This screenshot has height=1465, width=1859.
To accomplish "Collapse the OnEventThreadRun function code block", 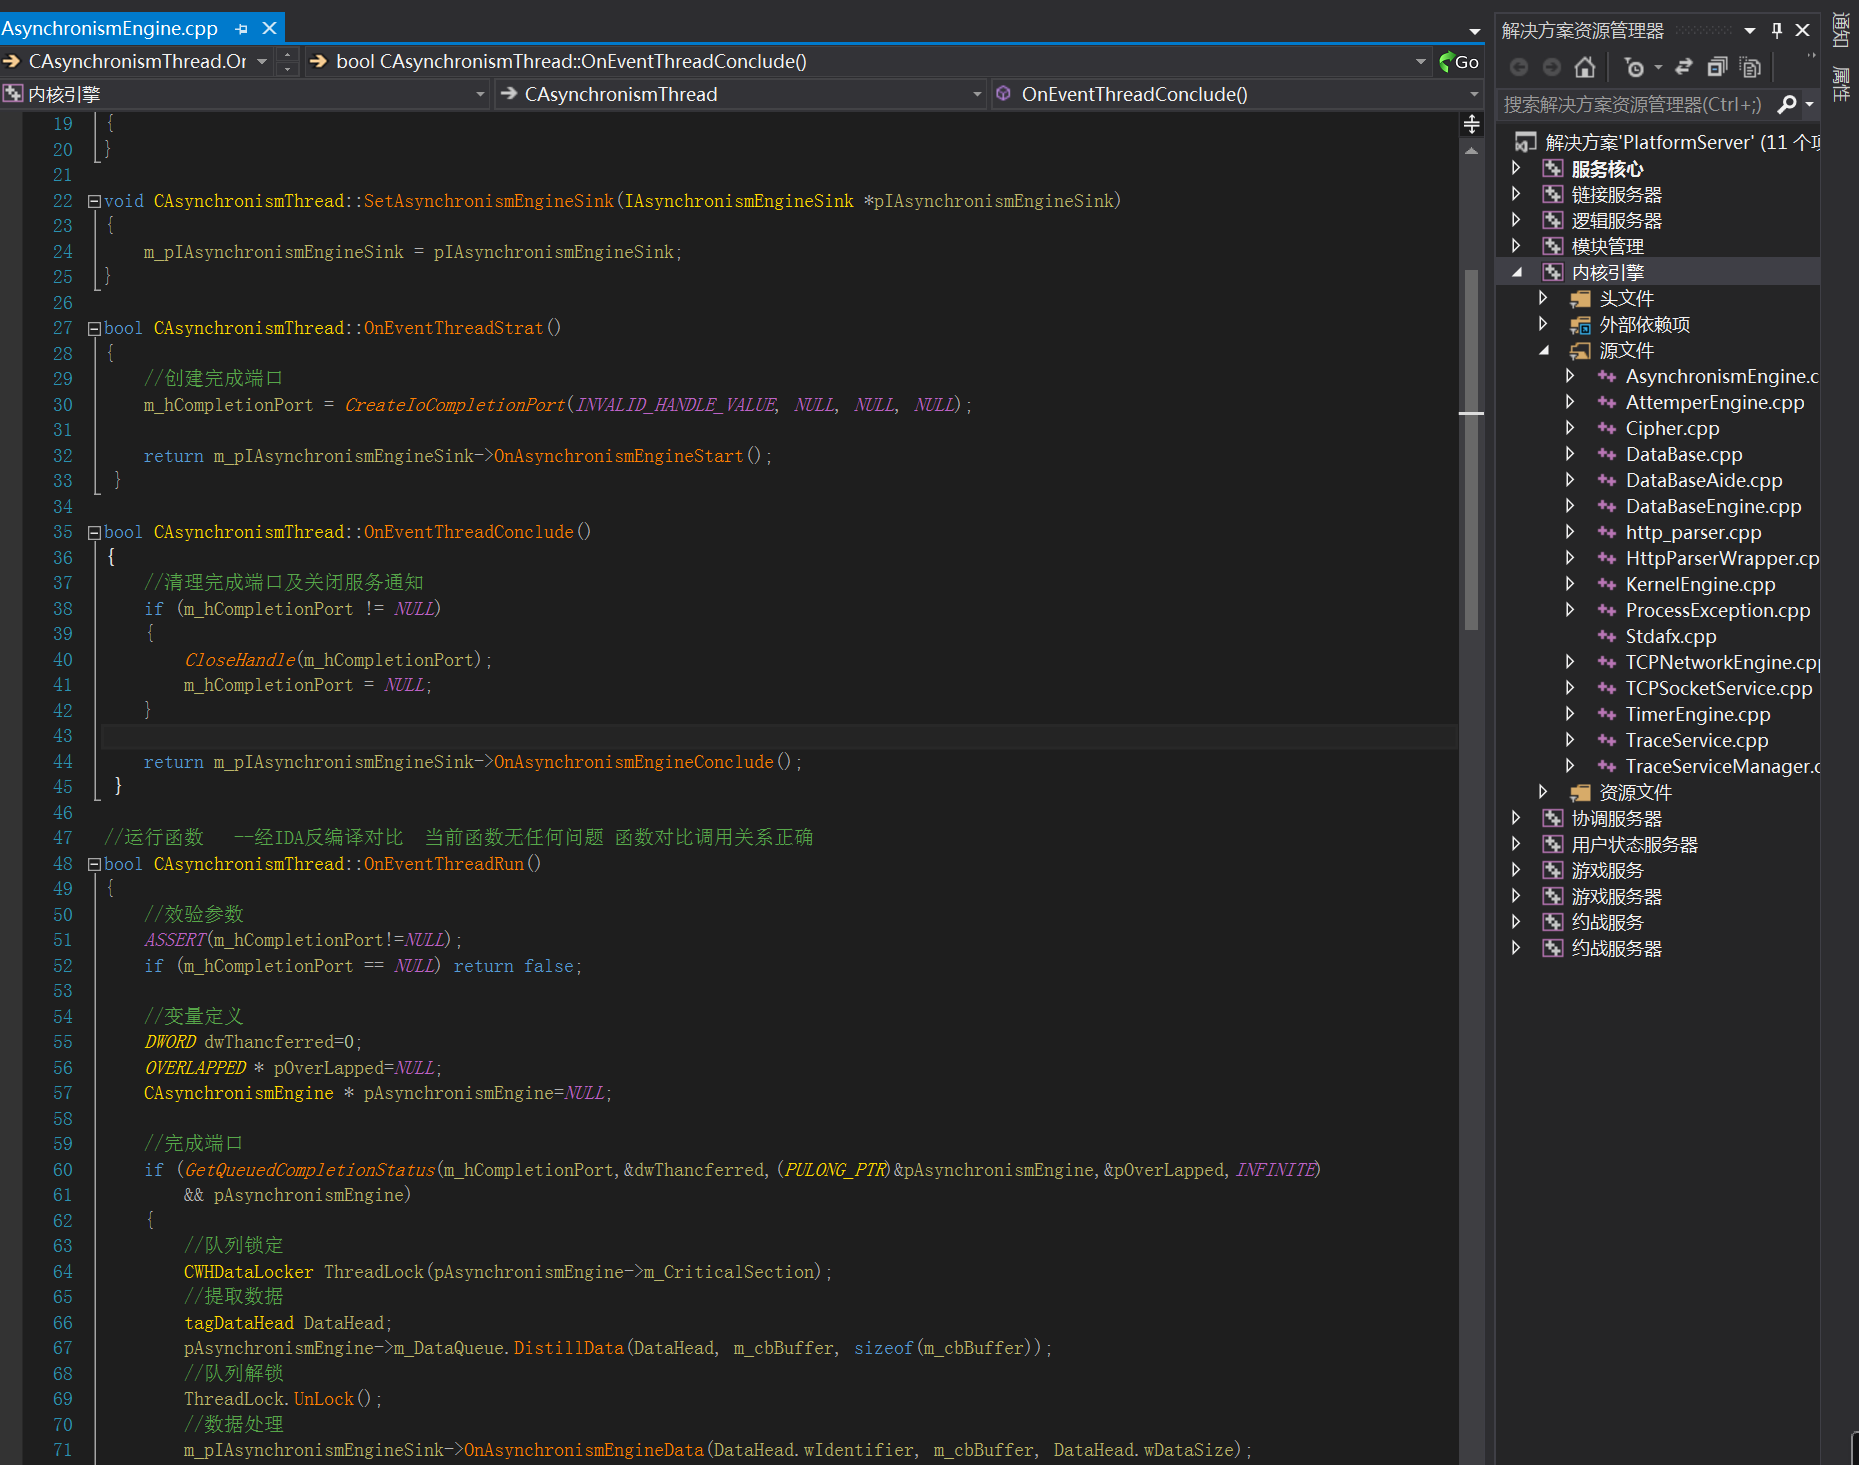I will point(94,864).
